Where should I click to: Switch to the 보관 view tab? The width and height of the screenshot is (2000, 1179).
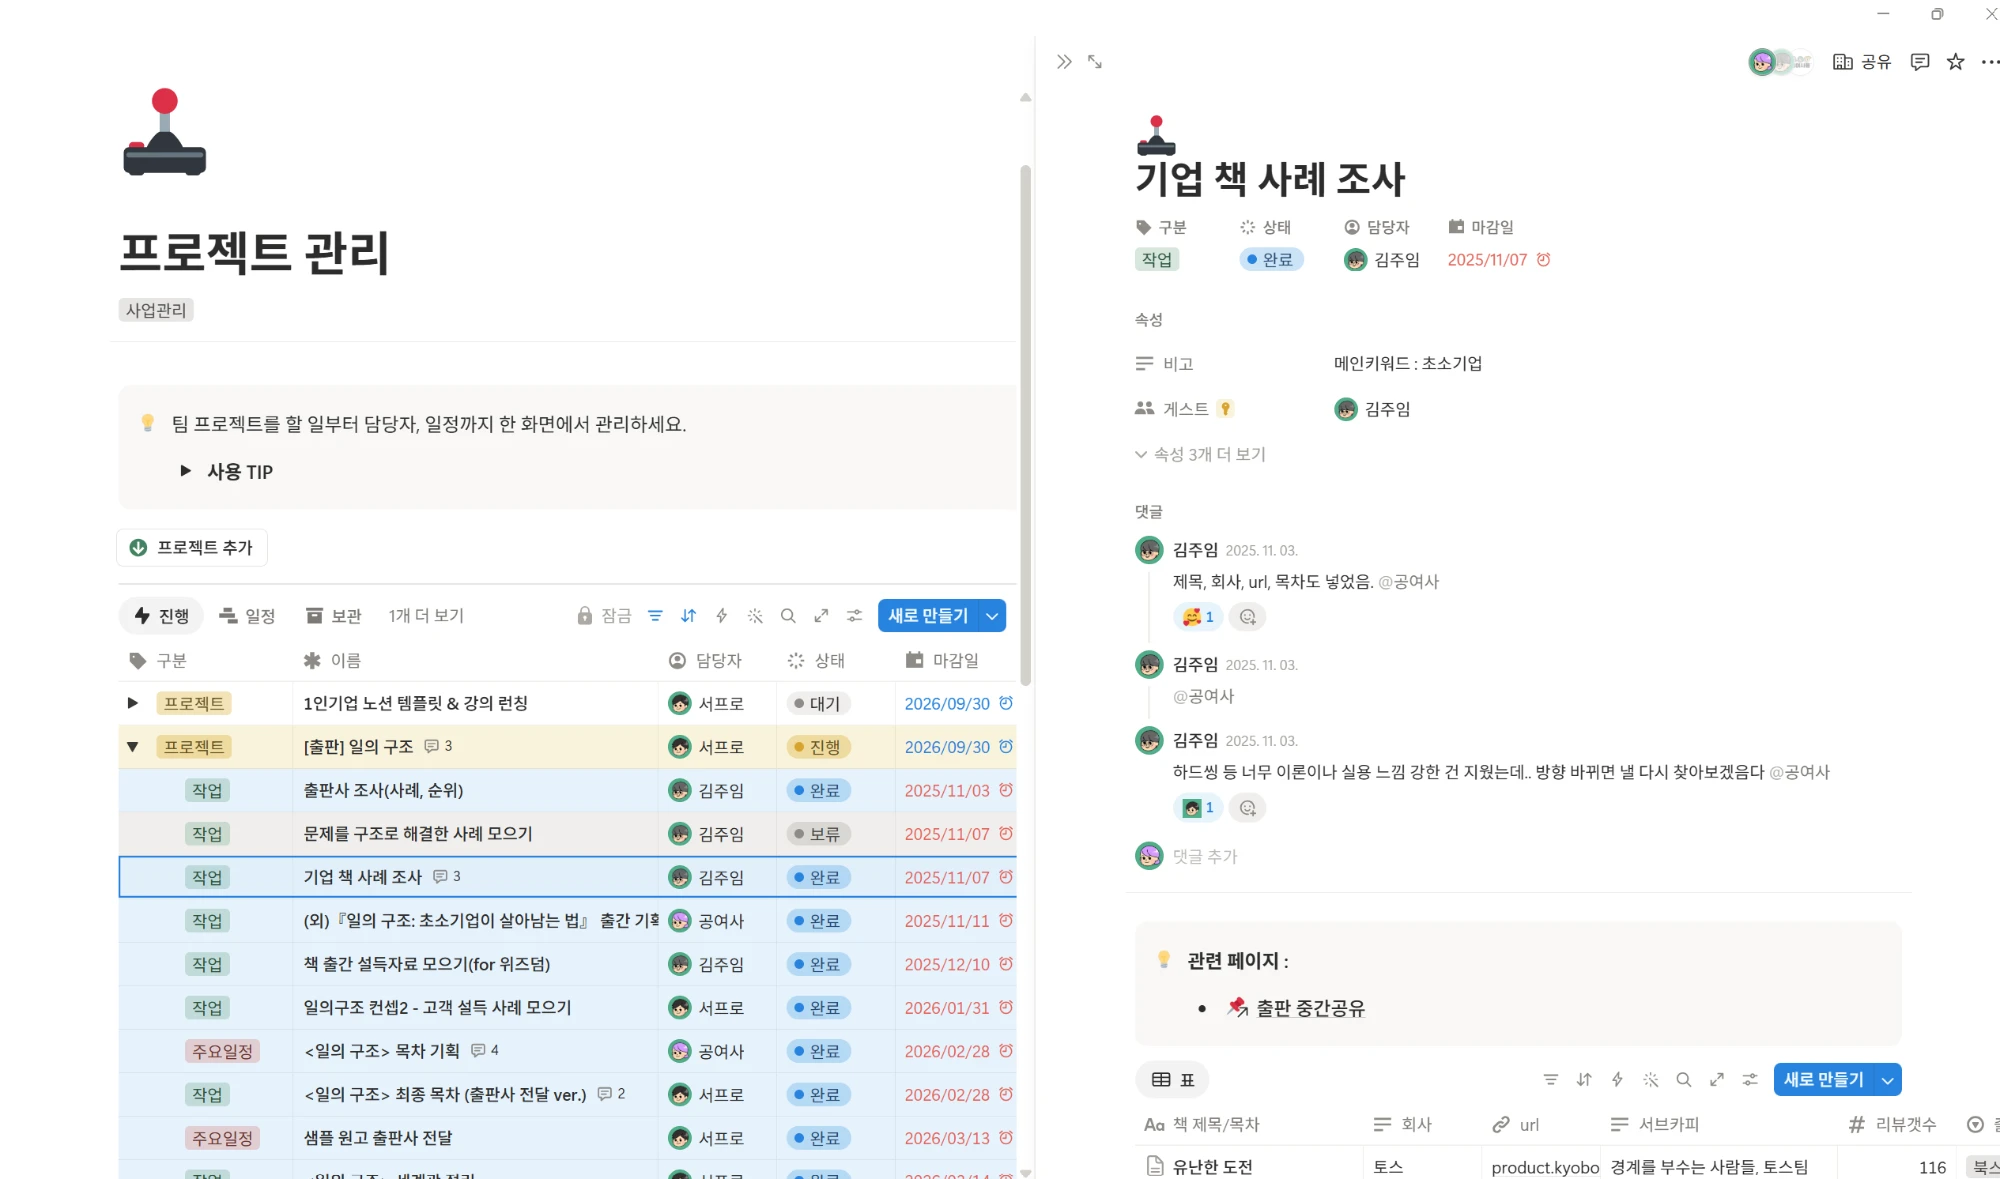[334, 616]
